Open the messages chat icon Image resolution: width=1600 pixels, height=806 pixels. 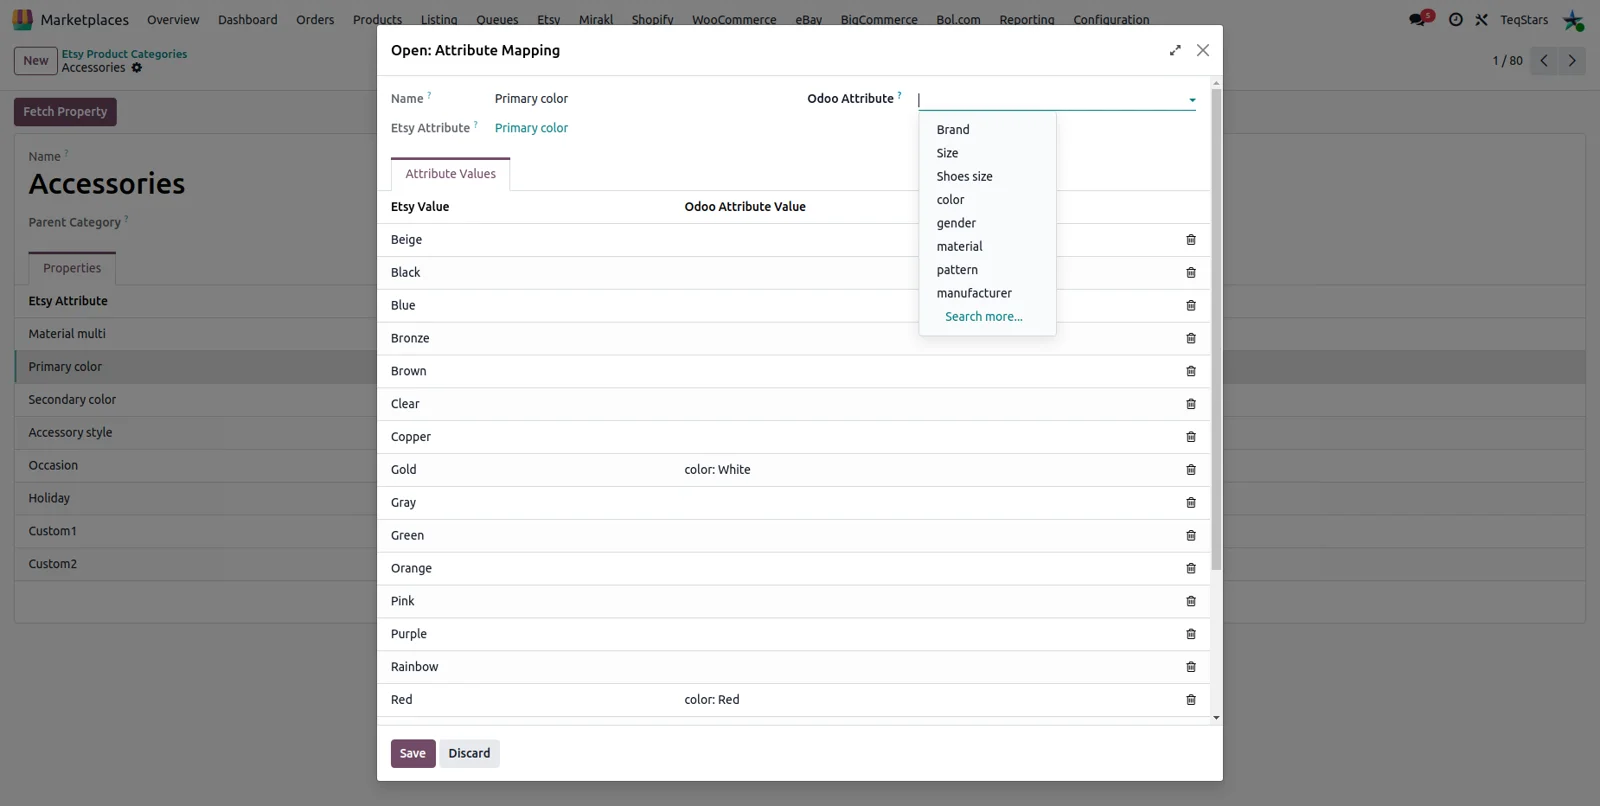[x=1417, y=19]
